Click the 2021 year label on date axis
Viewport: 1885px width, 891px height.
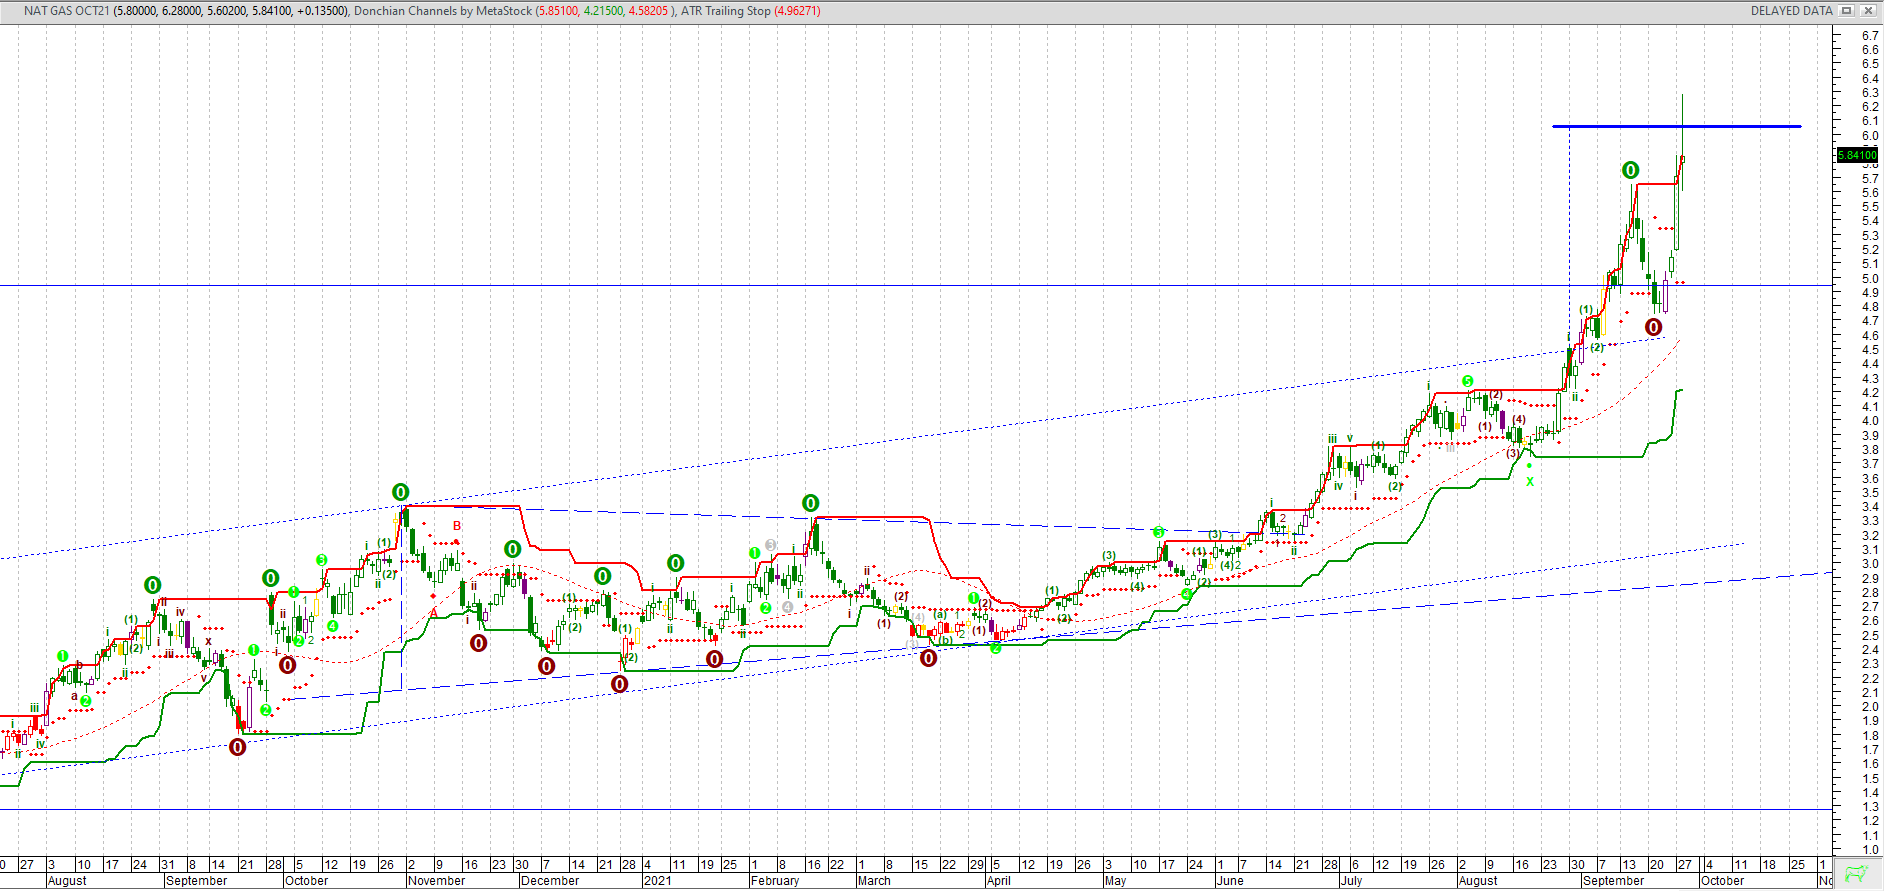click(x=657, y=881)
